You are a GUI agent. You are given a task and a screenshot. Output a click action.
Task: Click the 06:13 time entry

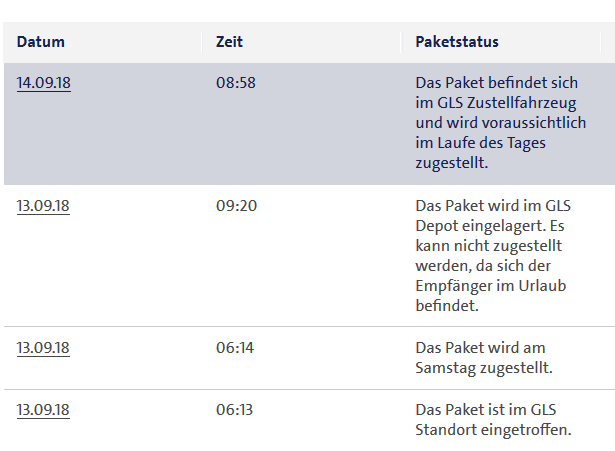(x=236, y=411)
